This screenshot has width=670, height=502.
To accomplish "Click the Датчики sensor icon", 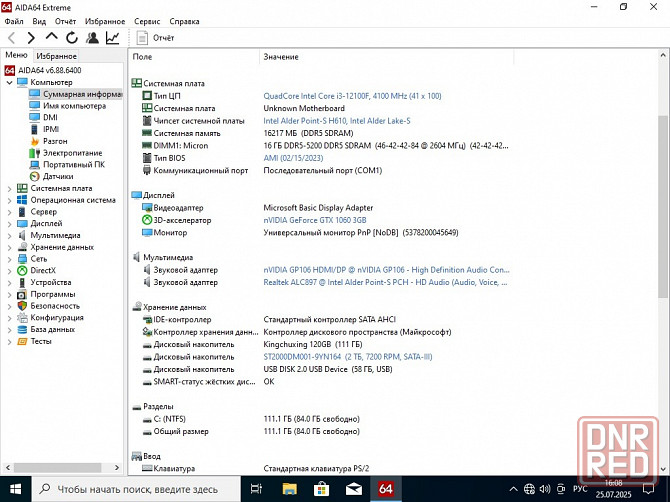I will [35, 176].
